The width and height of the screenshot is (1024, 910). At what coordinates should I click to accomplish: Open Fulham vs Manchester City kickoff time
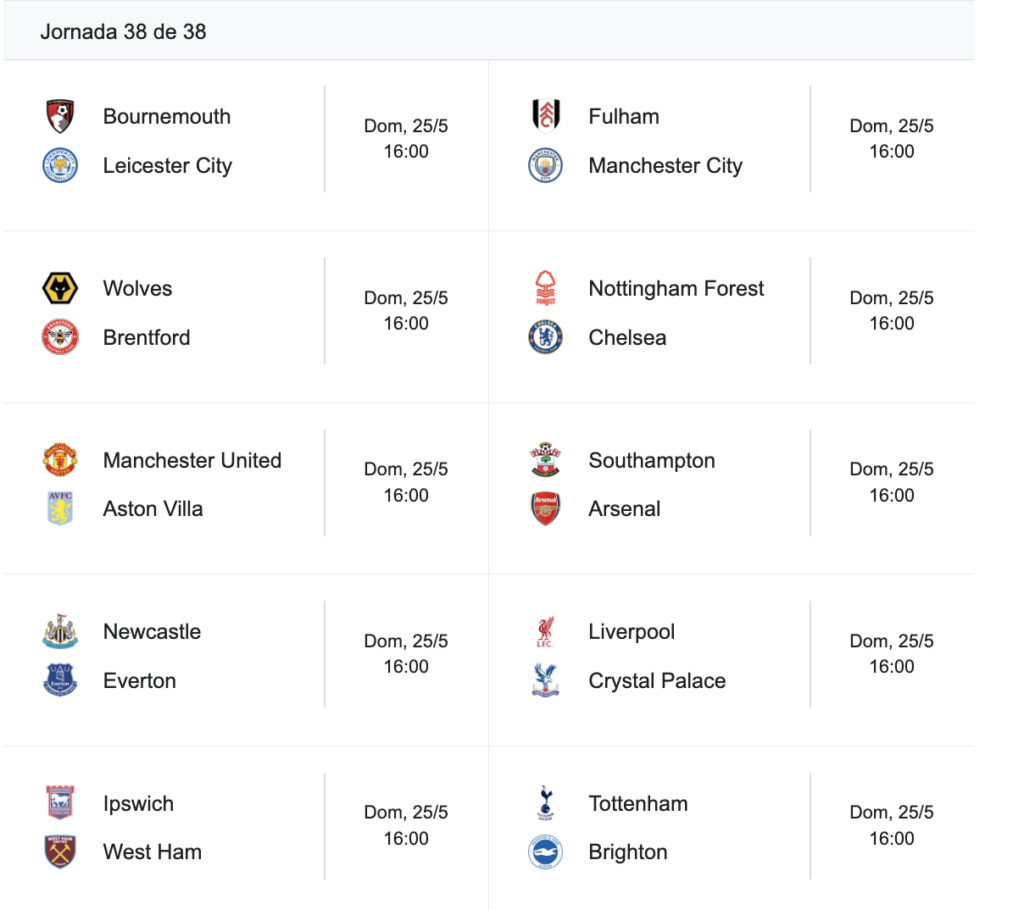pos(891,152)
